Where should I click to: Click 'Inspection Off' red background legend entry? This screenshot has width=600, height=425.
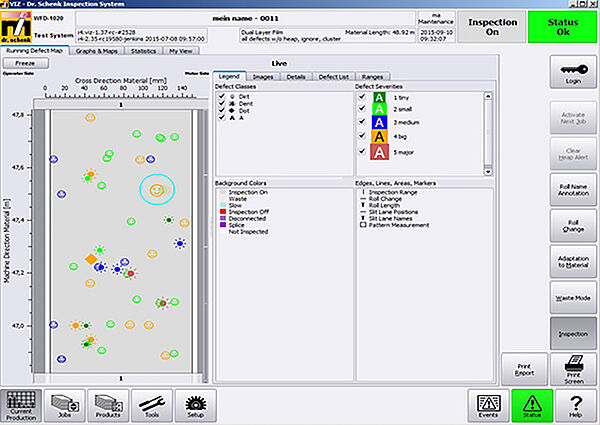point(245,212)
